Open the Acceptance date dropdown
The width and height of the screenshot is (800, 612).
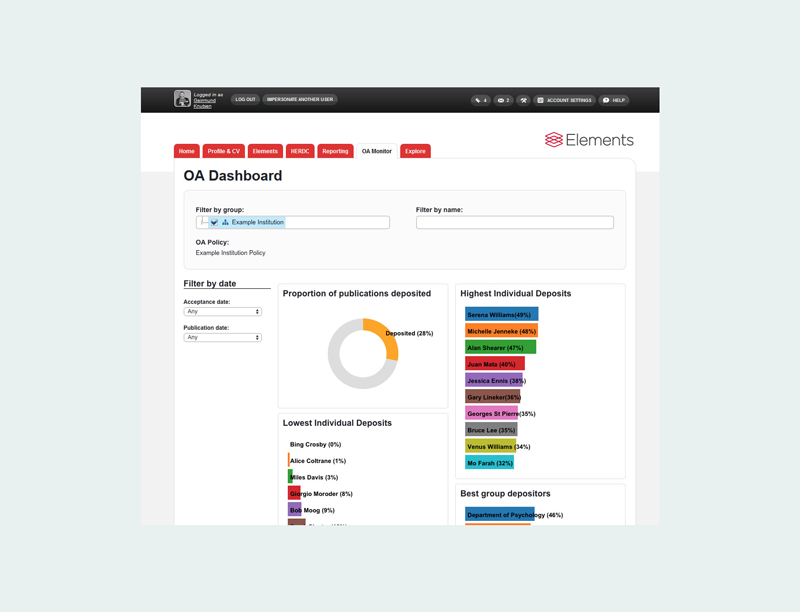pyautogui.click(x=222, y=312)
